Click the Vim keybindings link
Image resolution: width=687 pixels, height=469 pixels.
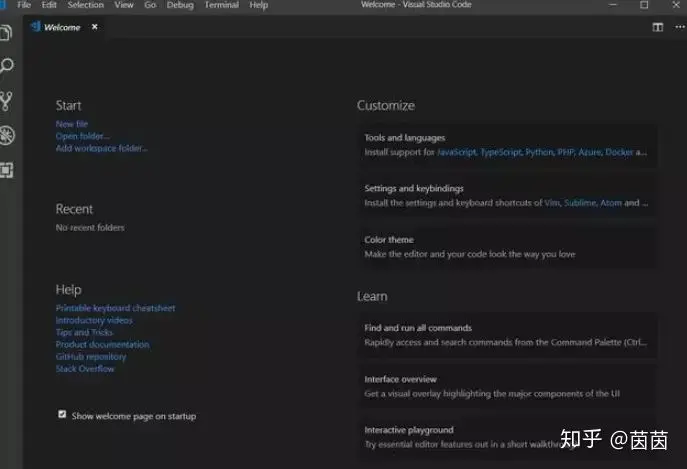pyautogui.click(x=552, y=203)
